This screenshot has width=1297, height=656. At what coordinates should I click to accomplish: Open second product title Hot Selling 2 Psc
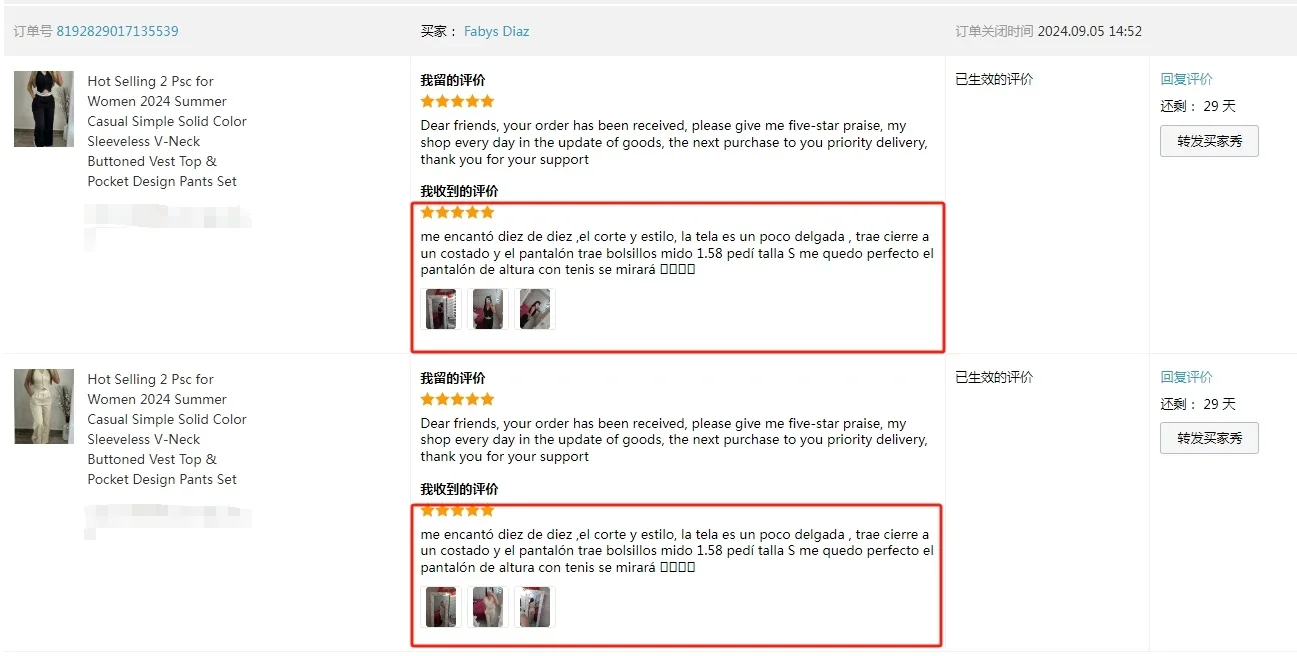[x=167, y=429]
